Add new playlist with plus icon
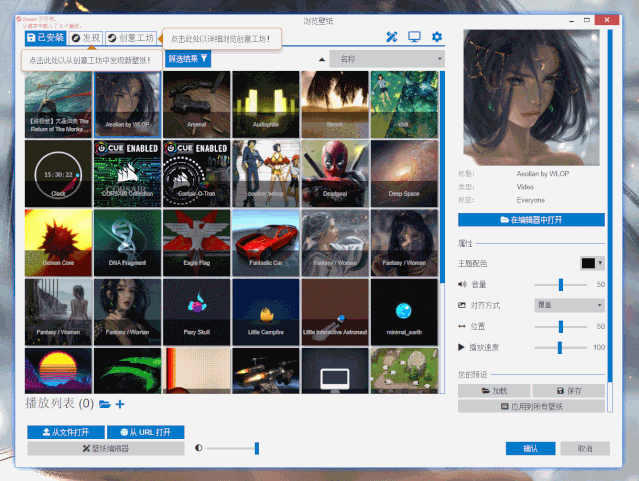639x481 pixels. coord(120,404)
